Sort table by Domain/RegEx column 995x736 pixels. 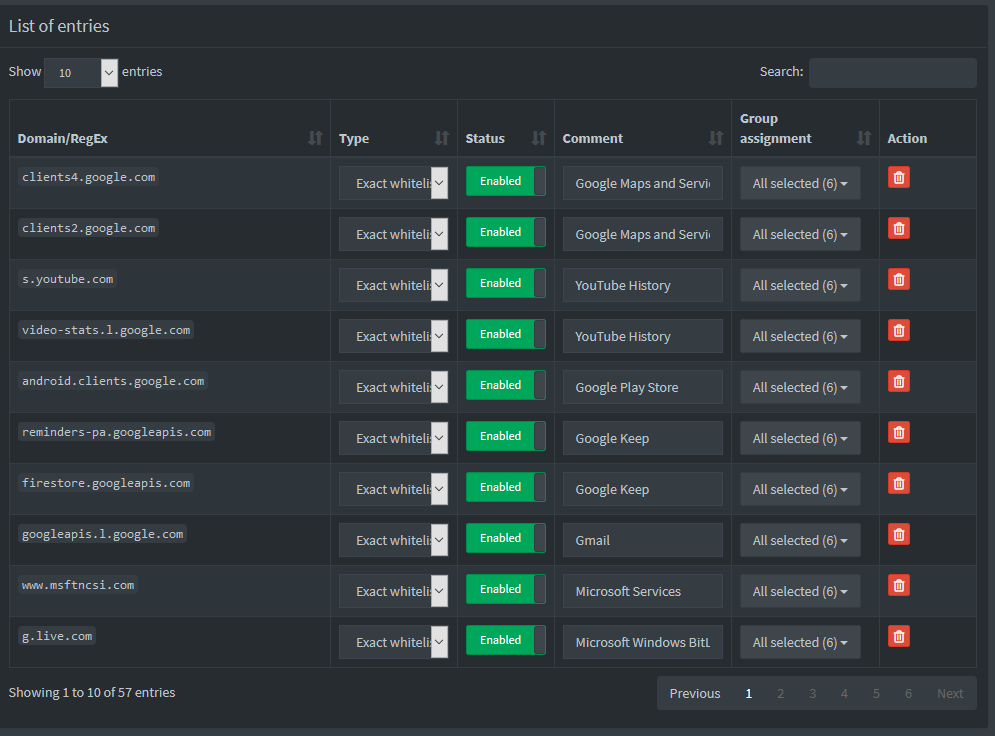169,128
